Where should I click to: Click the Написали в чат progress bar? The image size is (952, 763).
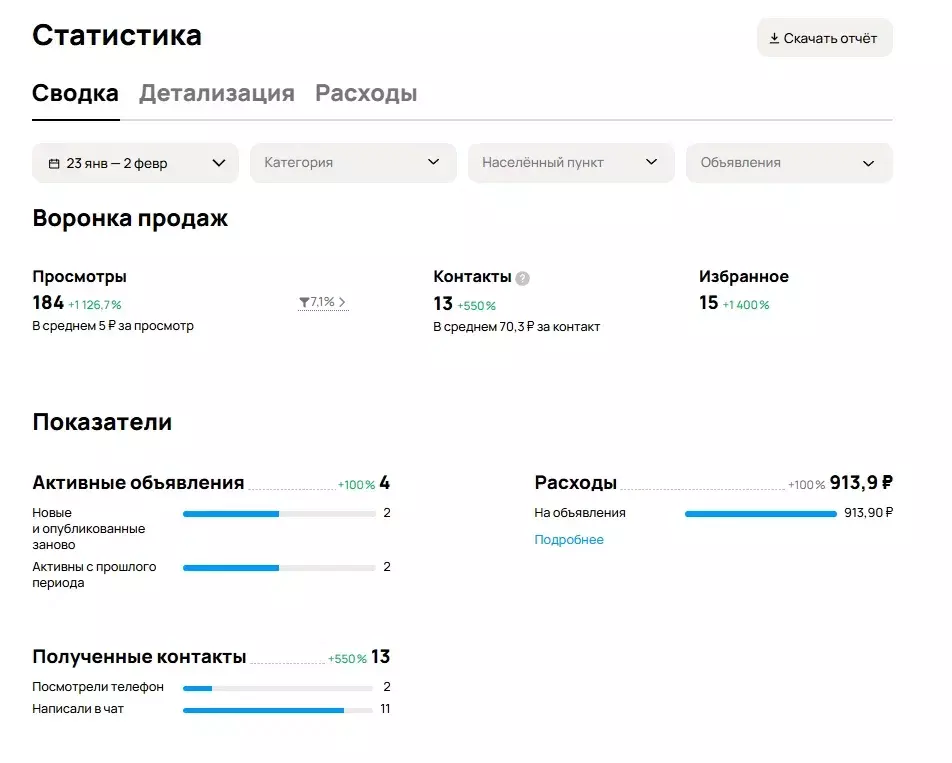click(x=277, y=710)
